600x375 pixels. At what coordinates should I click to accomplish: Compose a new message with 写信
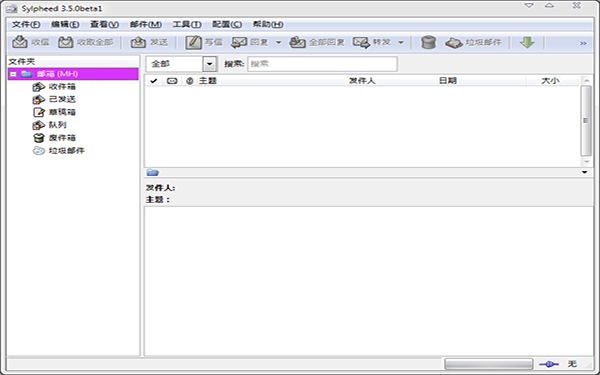[204, 42]
